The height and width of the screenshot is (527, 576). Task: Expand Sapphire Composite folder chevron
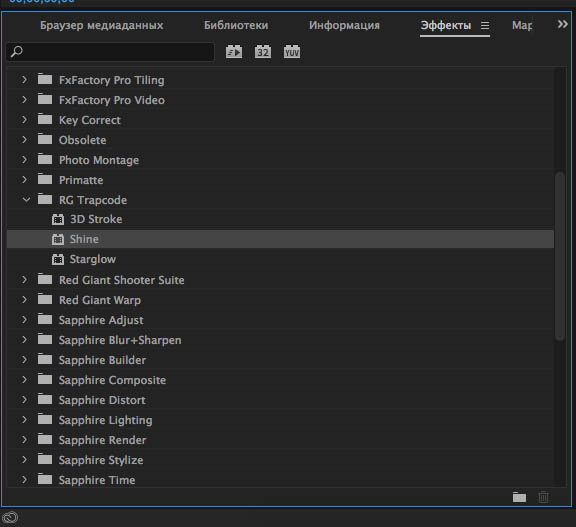[x=24, y=379]
